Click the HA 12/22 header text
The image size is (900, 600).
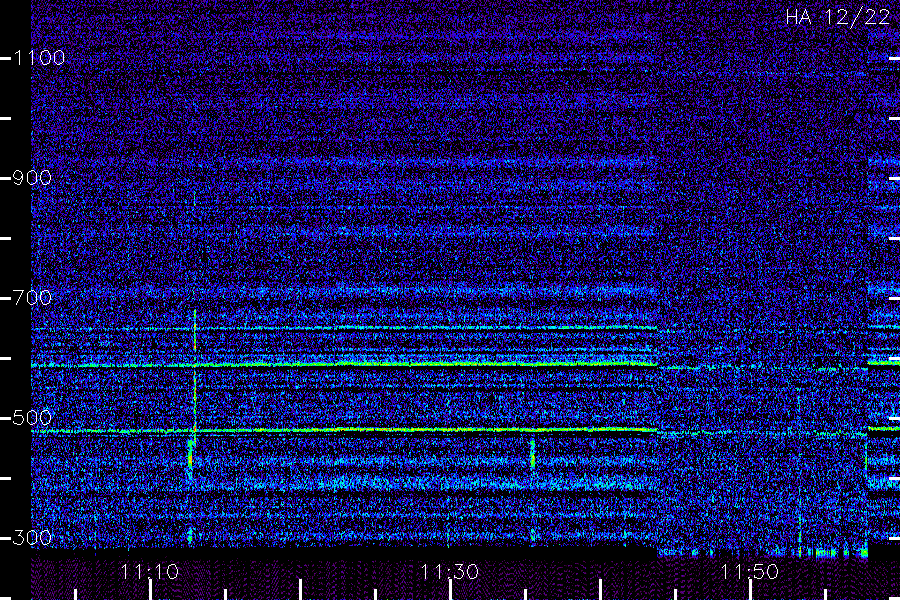click(x=837, y=17)
